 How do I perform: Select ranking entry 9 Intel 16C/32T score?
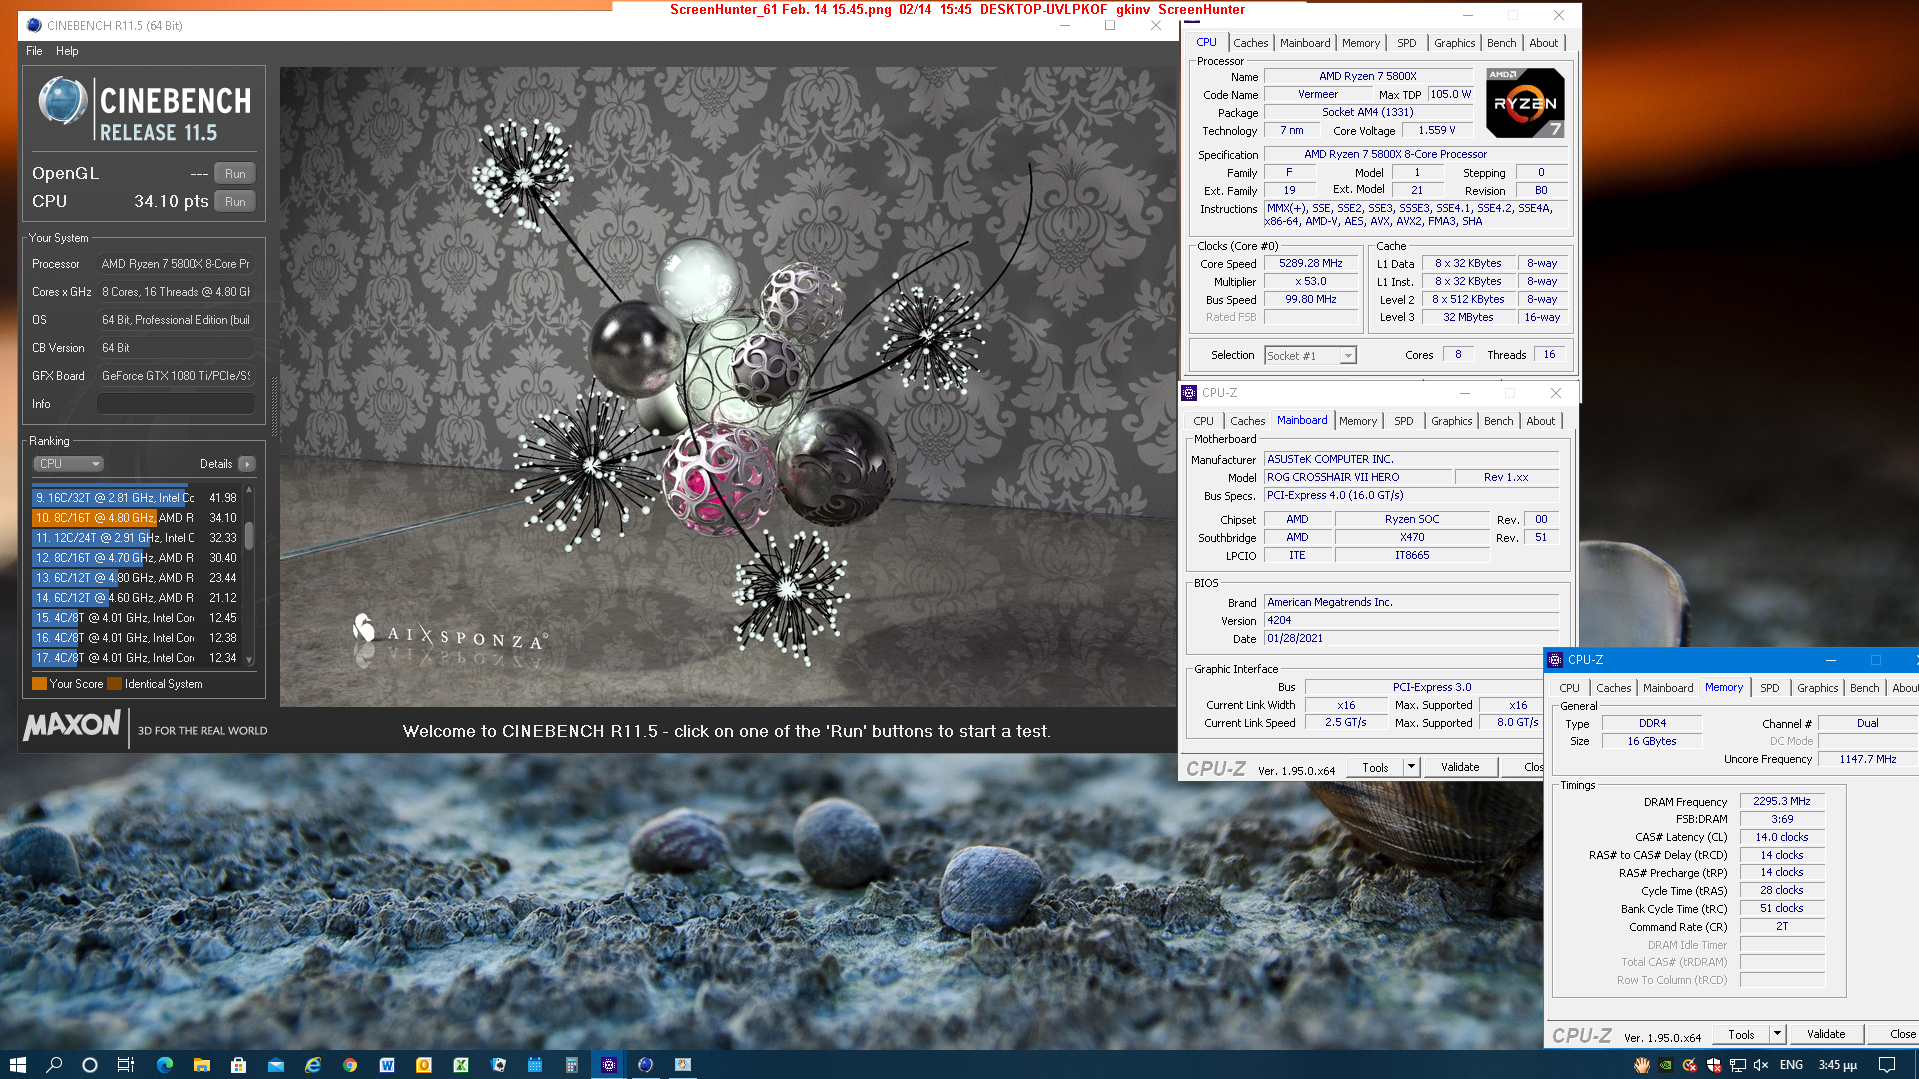click(136, 497)
